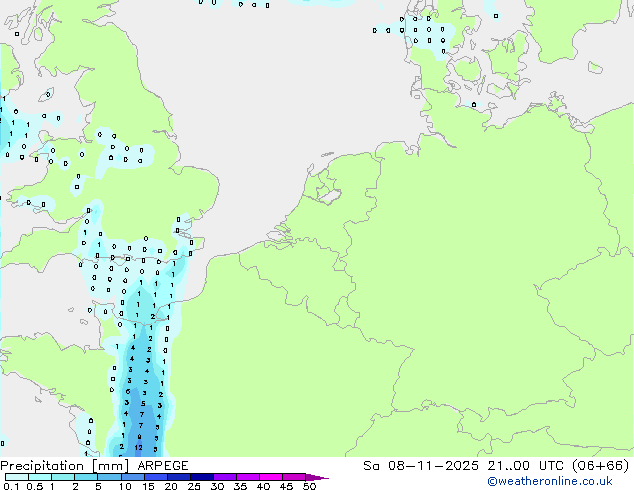
Task: Select the legend swatch between 35 and 40
Action: click(247, 477)
